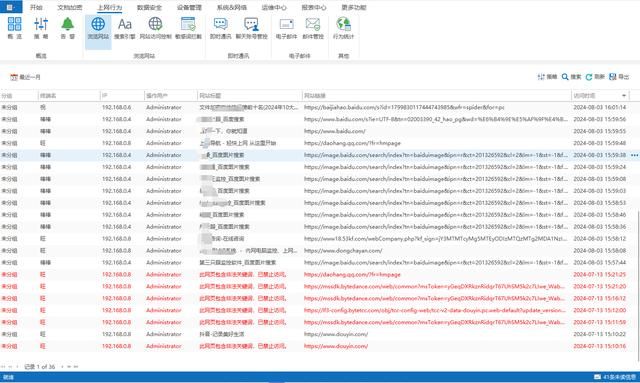The image size is (640, 383).
Task: Open the 报表中心 ribbon tab
Action: [313, 7]
